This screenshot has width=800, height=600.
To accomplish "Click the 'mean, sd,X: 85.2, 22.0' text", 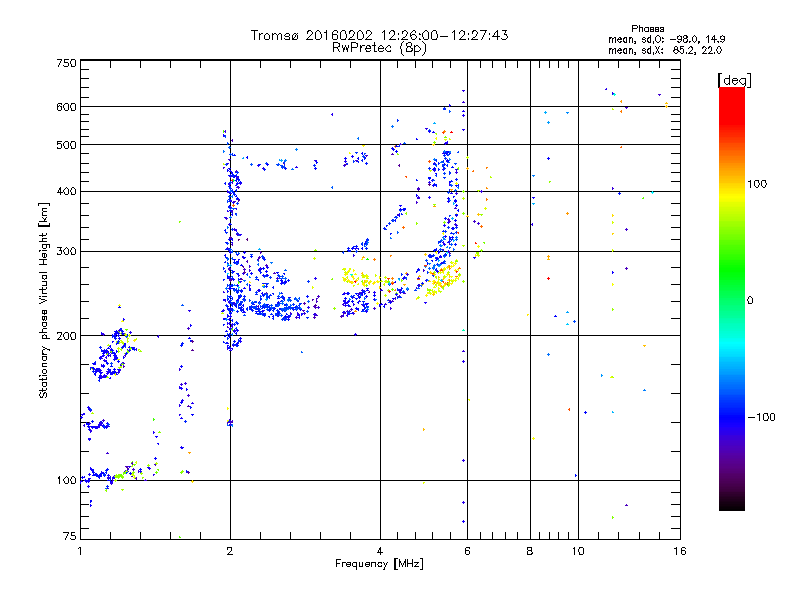I will pyautogui.click(x=665, y=50).
